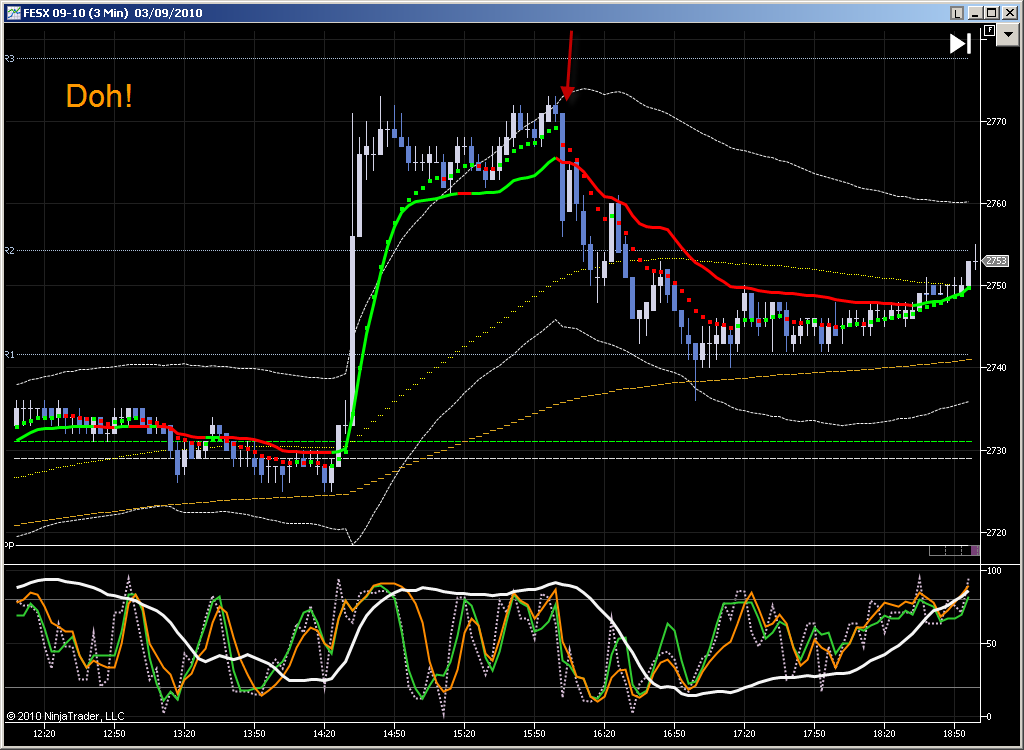Click the R2 pivot level label
Screen dimensions: 1024x750
[9, 250]
